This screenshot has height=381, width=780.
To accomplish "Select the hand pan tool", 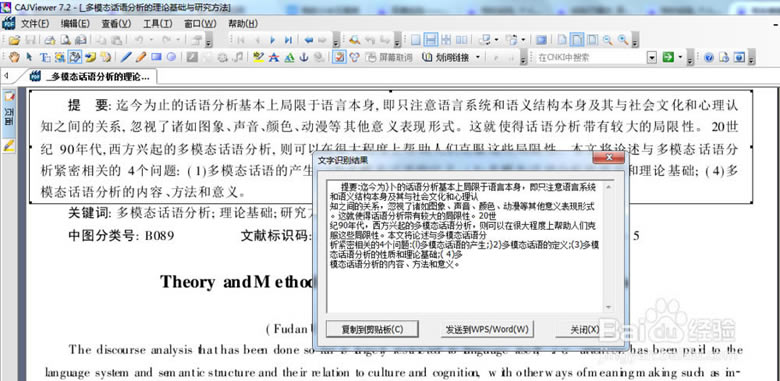I will pyautogui.click(x=14, y=57).
